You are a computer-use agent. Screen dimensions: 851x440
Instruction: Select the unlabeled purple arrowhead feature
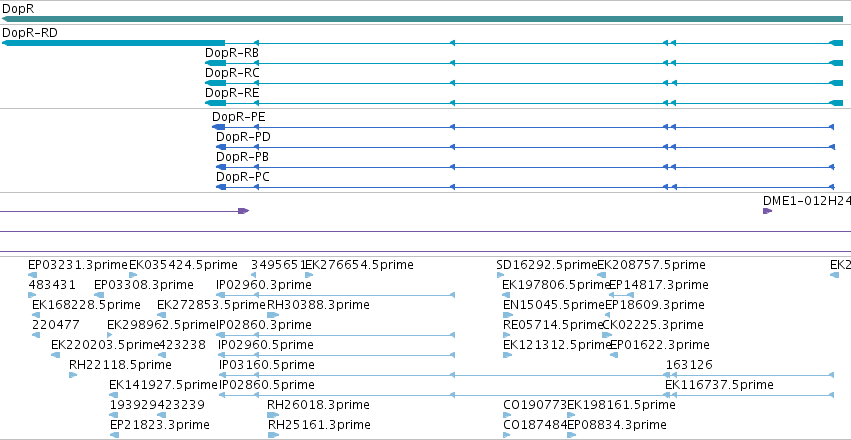tap(243, 211)
